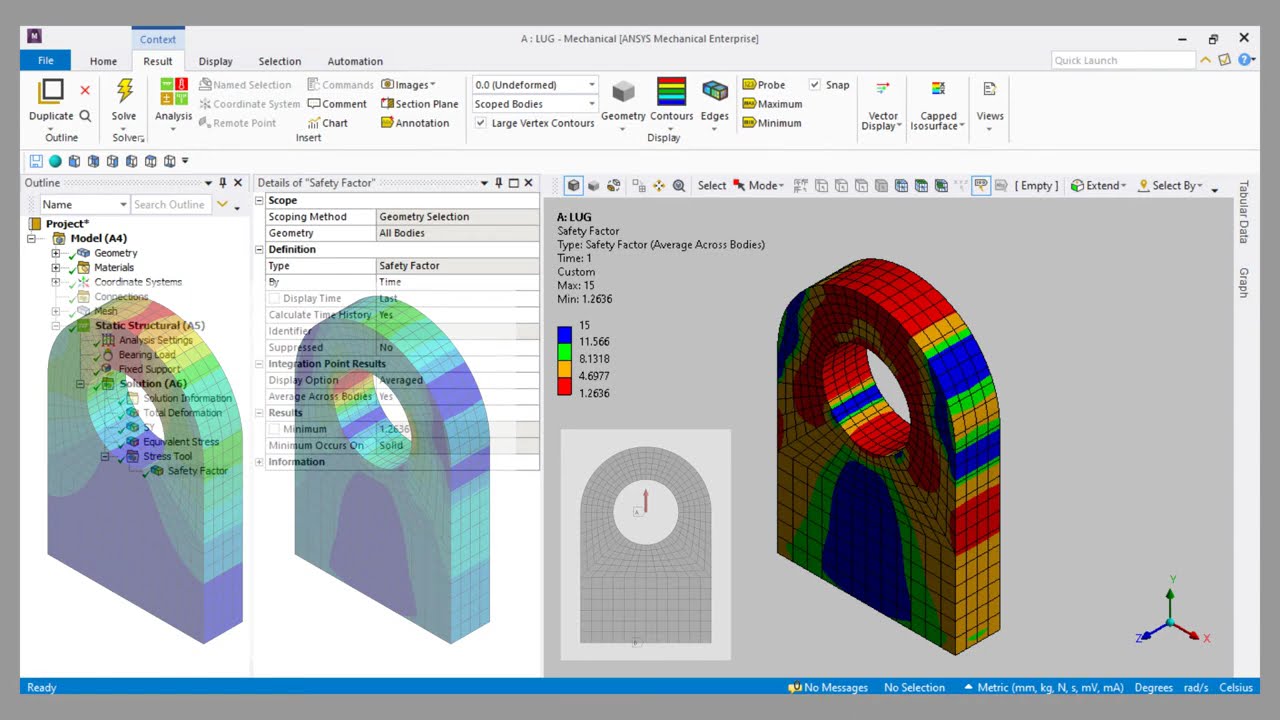Image resolution: width=1280 pixels, height=720 pixels.
Task: Open the File menu
Action: (x=46, y=60)
